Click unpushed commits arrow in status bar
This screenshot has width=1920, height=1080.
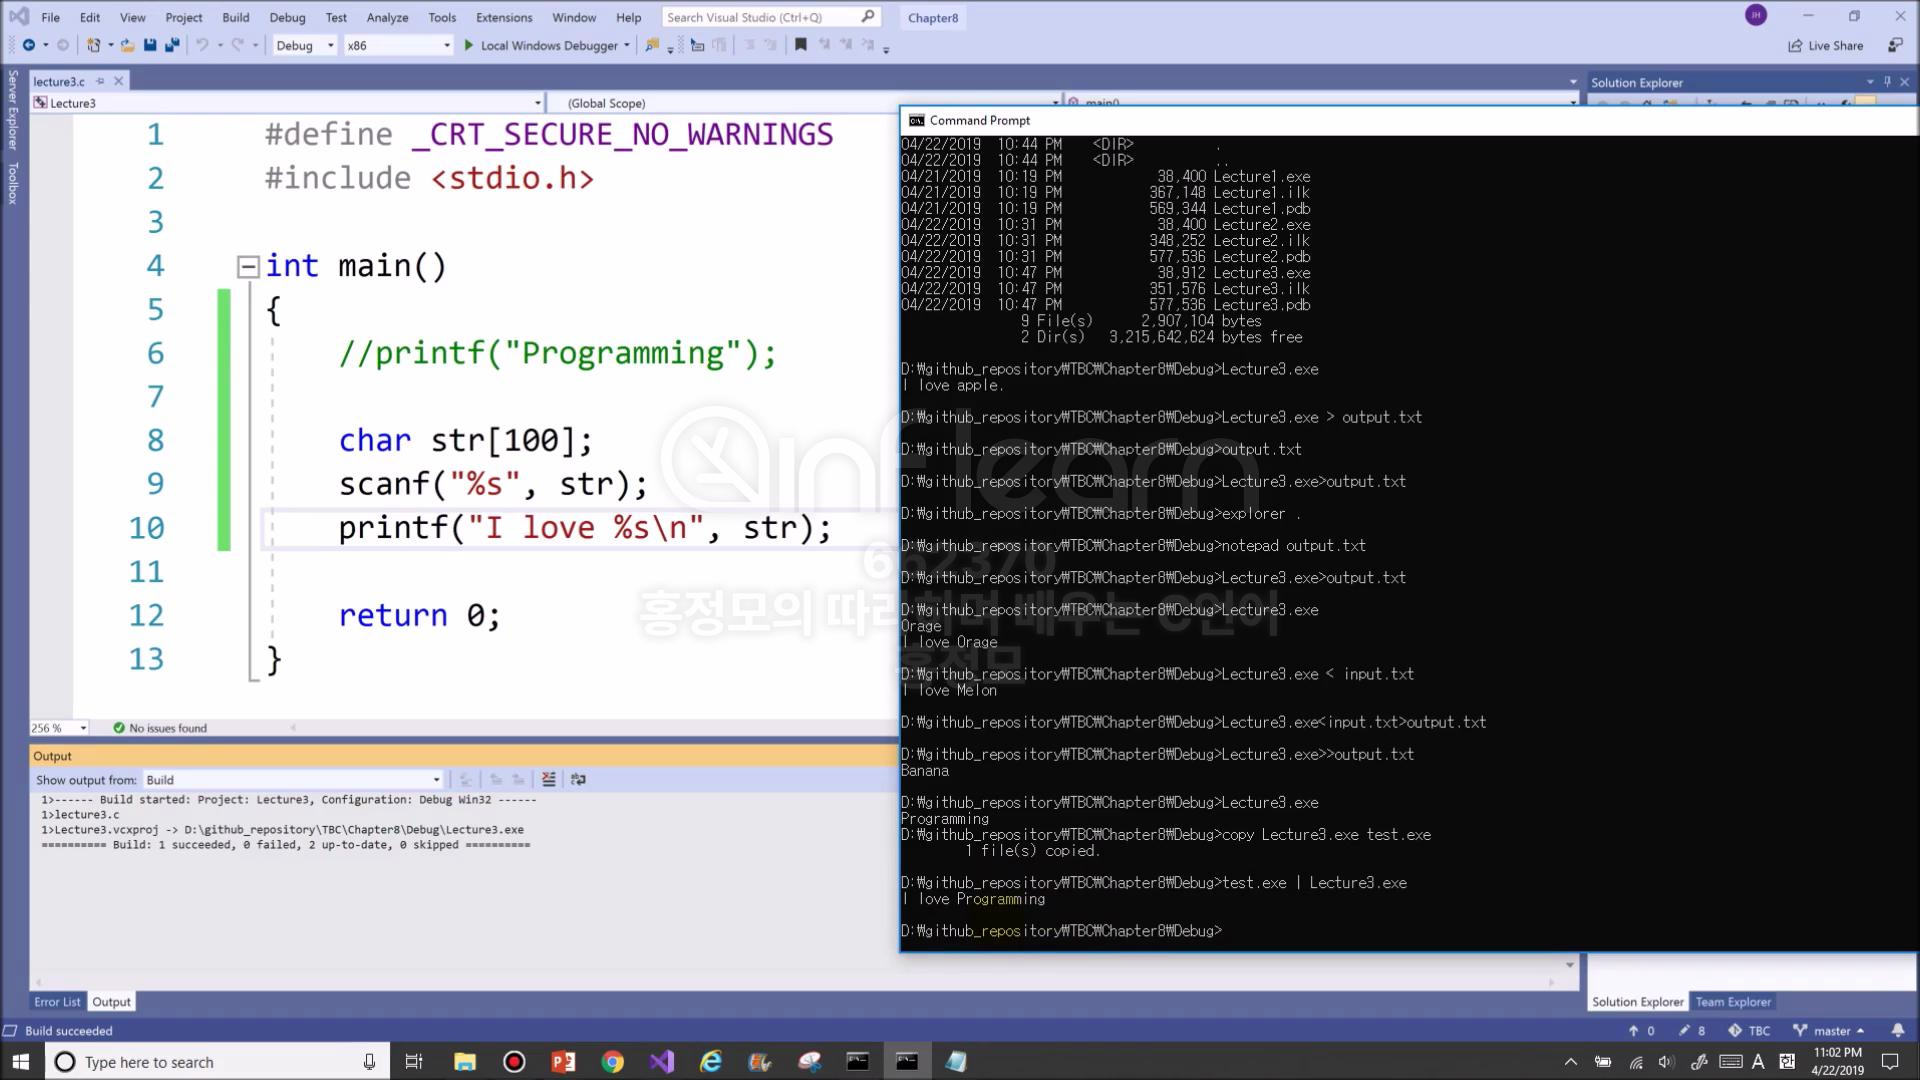(1641, 1030)
